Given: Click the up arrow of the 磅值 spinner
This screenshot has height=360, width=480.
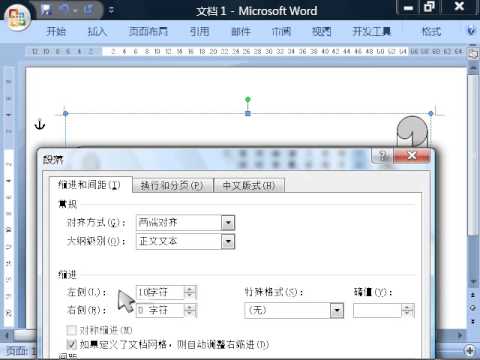Looking at the screenshot, I should (408, 307).
